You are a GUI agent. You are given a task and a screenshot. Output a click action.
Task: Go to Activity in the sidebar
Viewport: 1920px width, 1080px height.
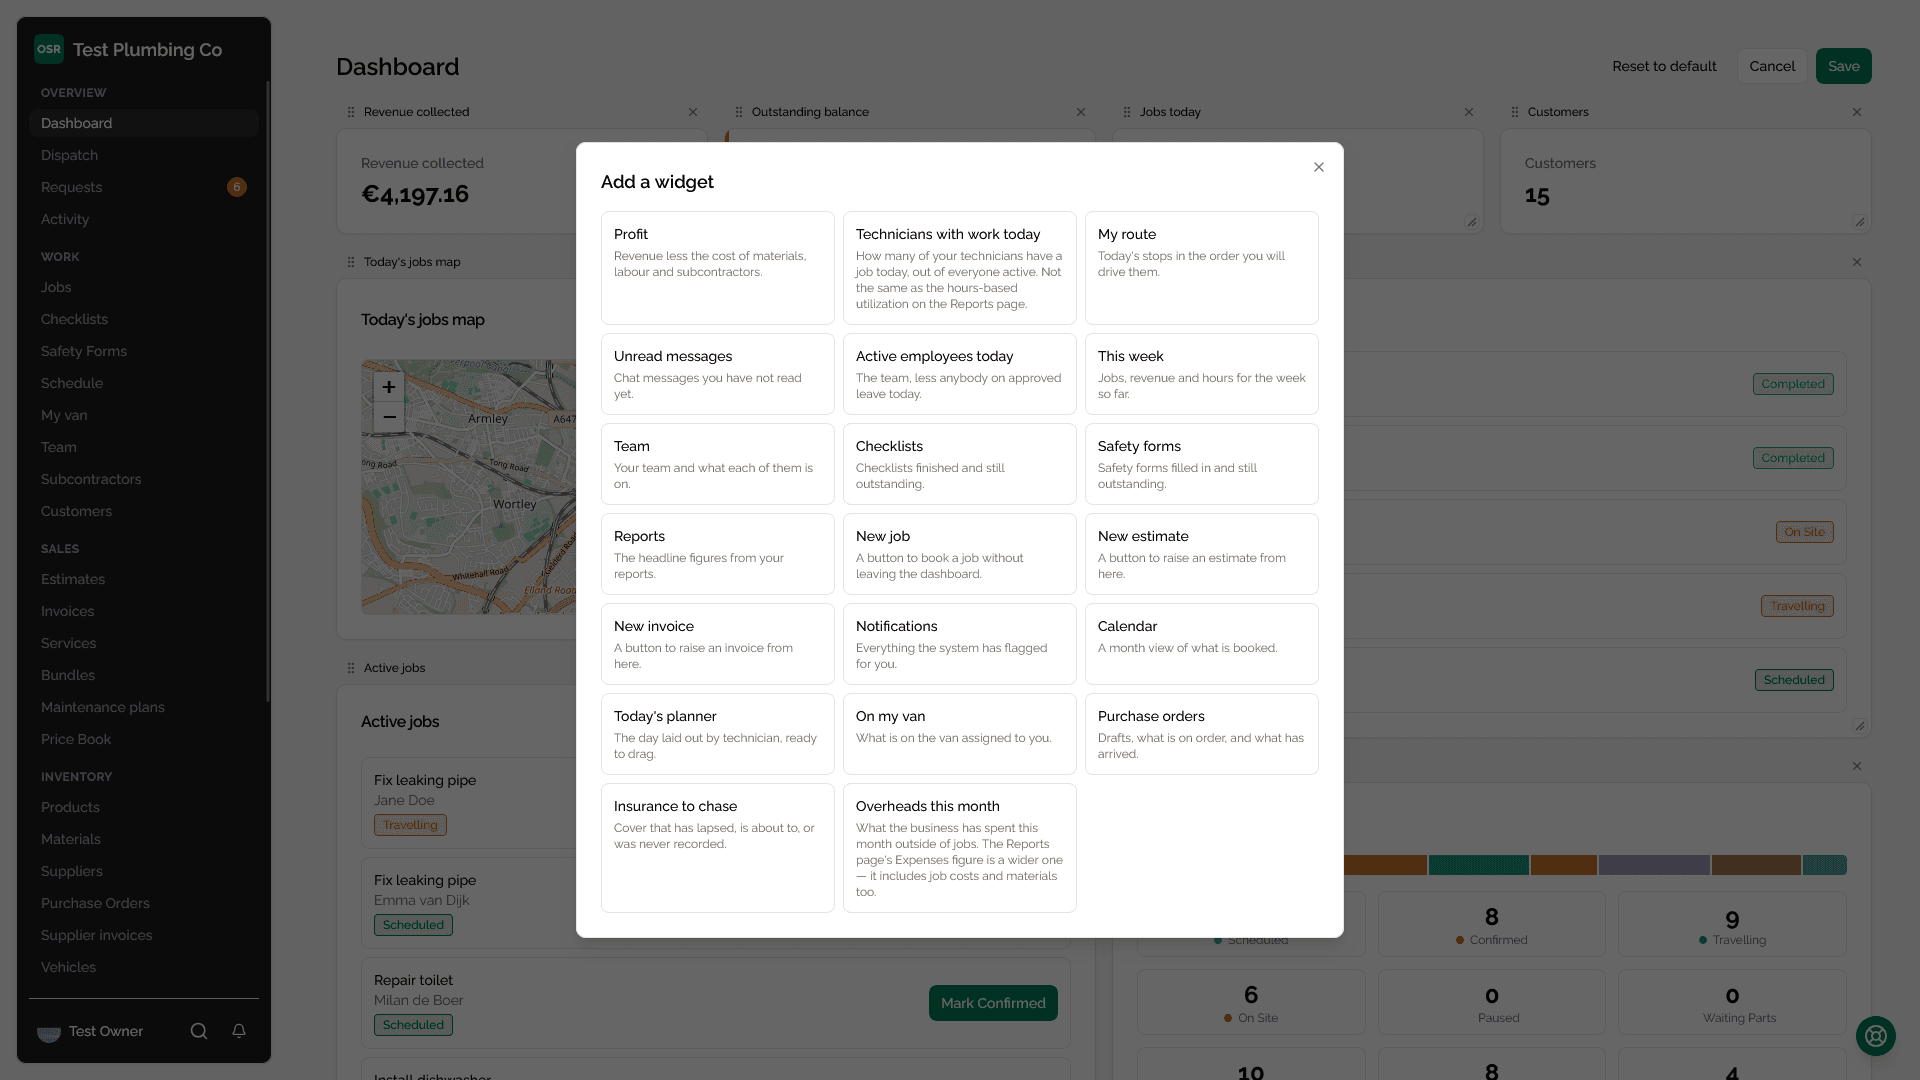point(144,219)
